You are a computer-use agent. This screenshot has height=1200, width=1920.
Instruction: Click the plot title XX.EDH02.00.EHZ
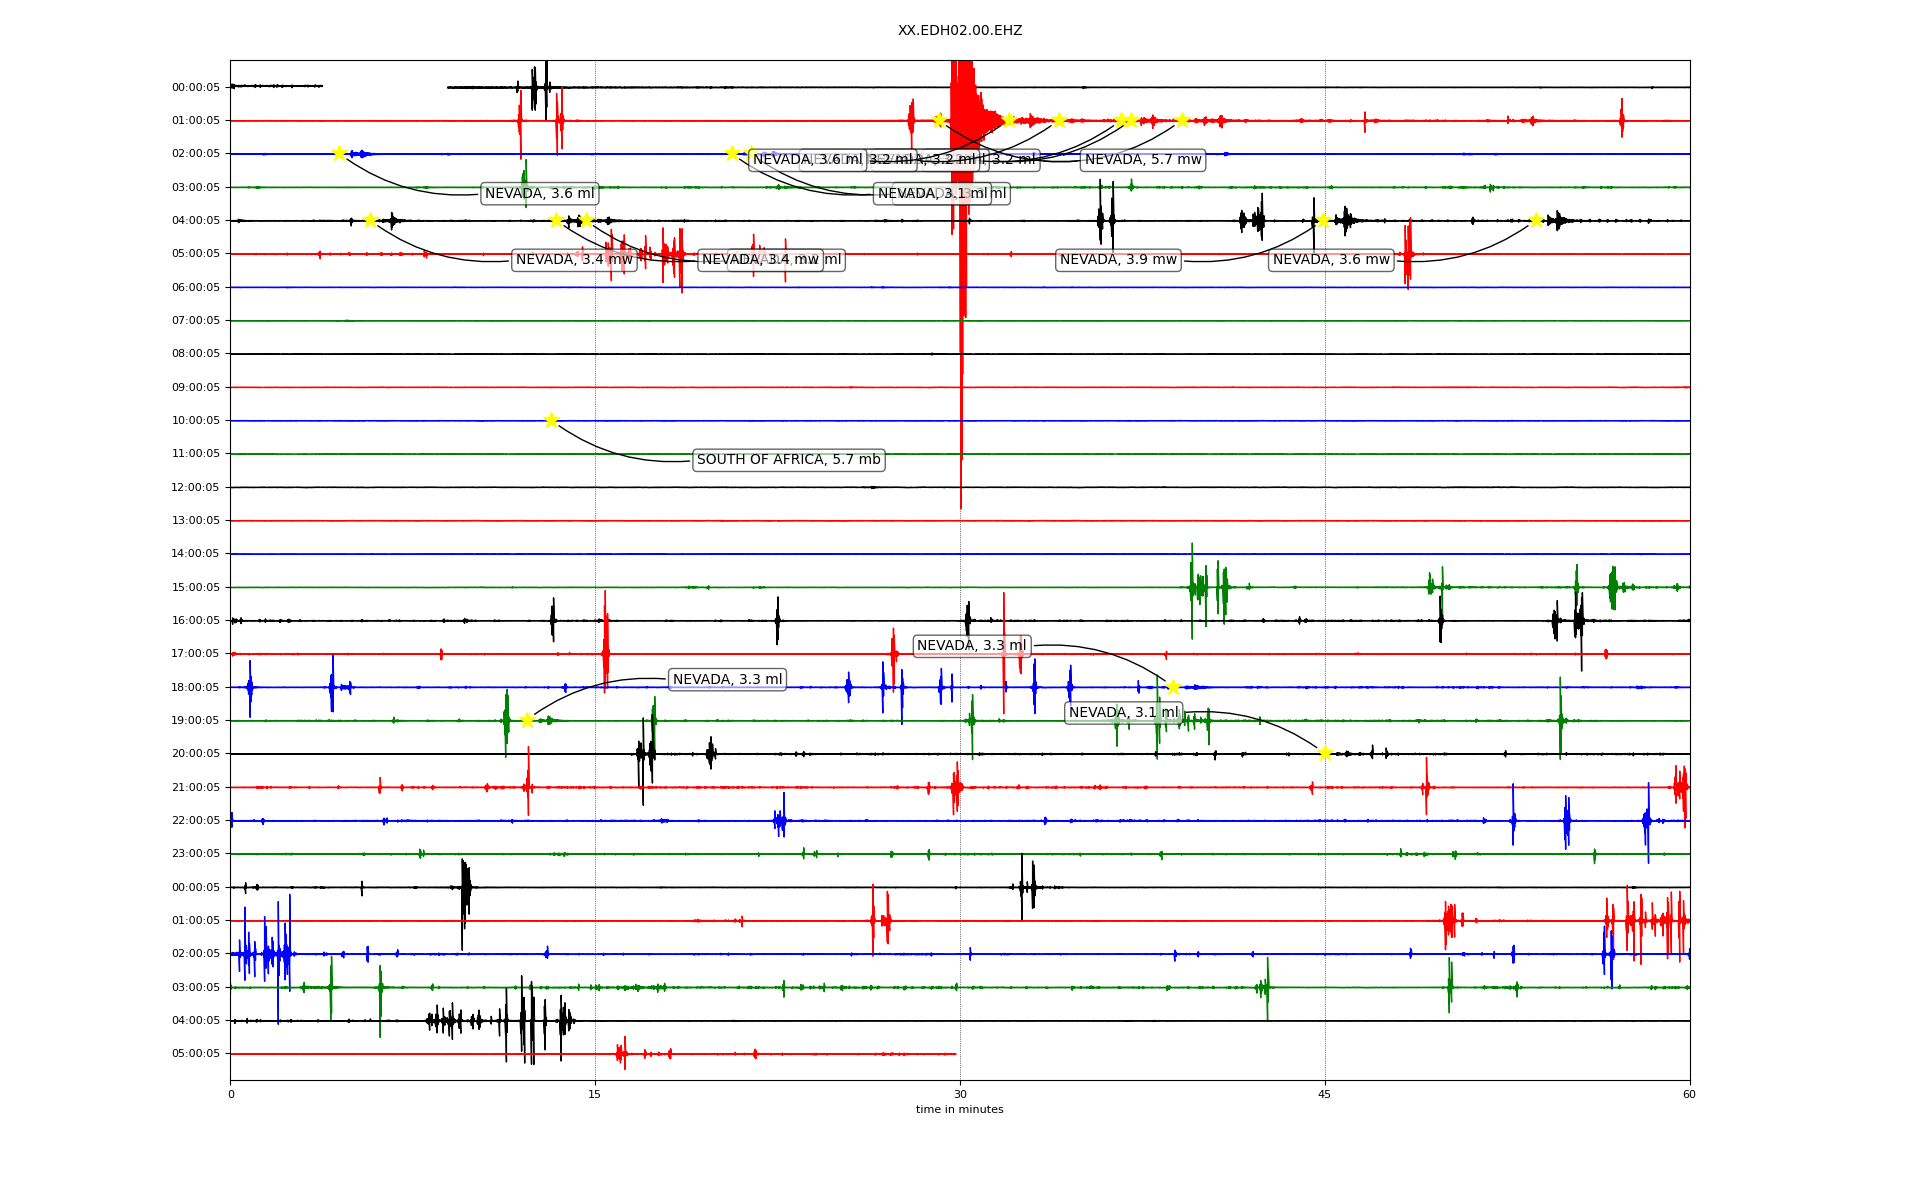click(959, 31)
